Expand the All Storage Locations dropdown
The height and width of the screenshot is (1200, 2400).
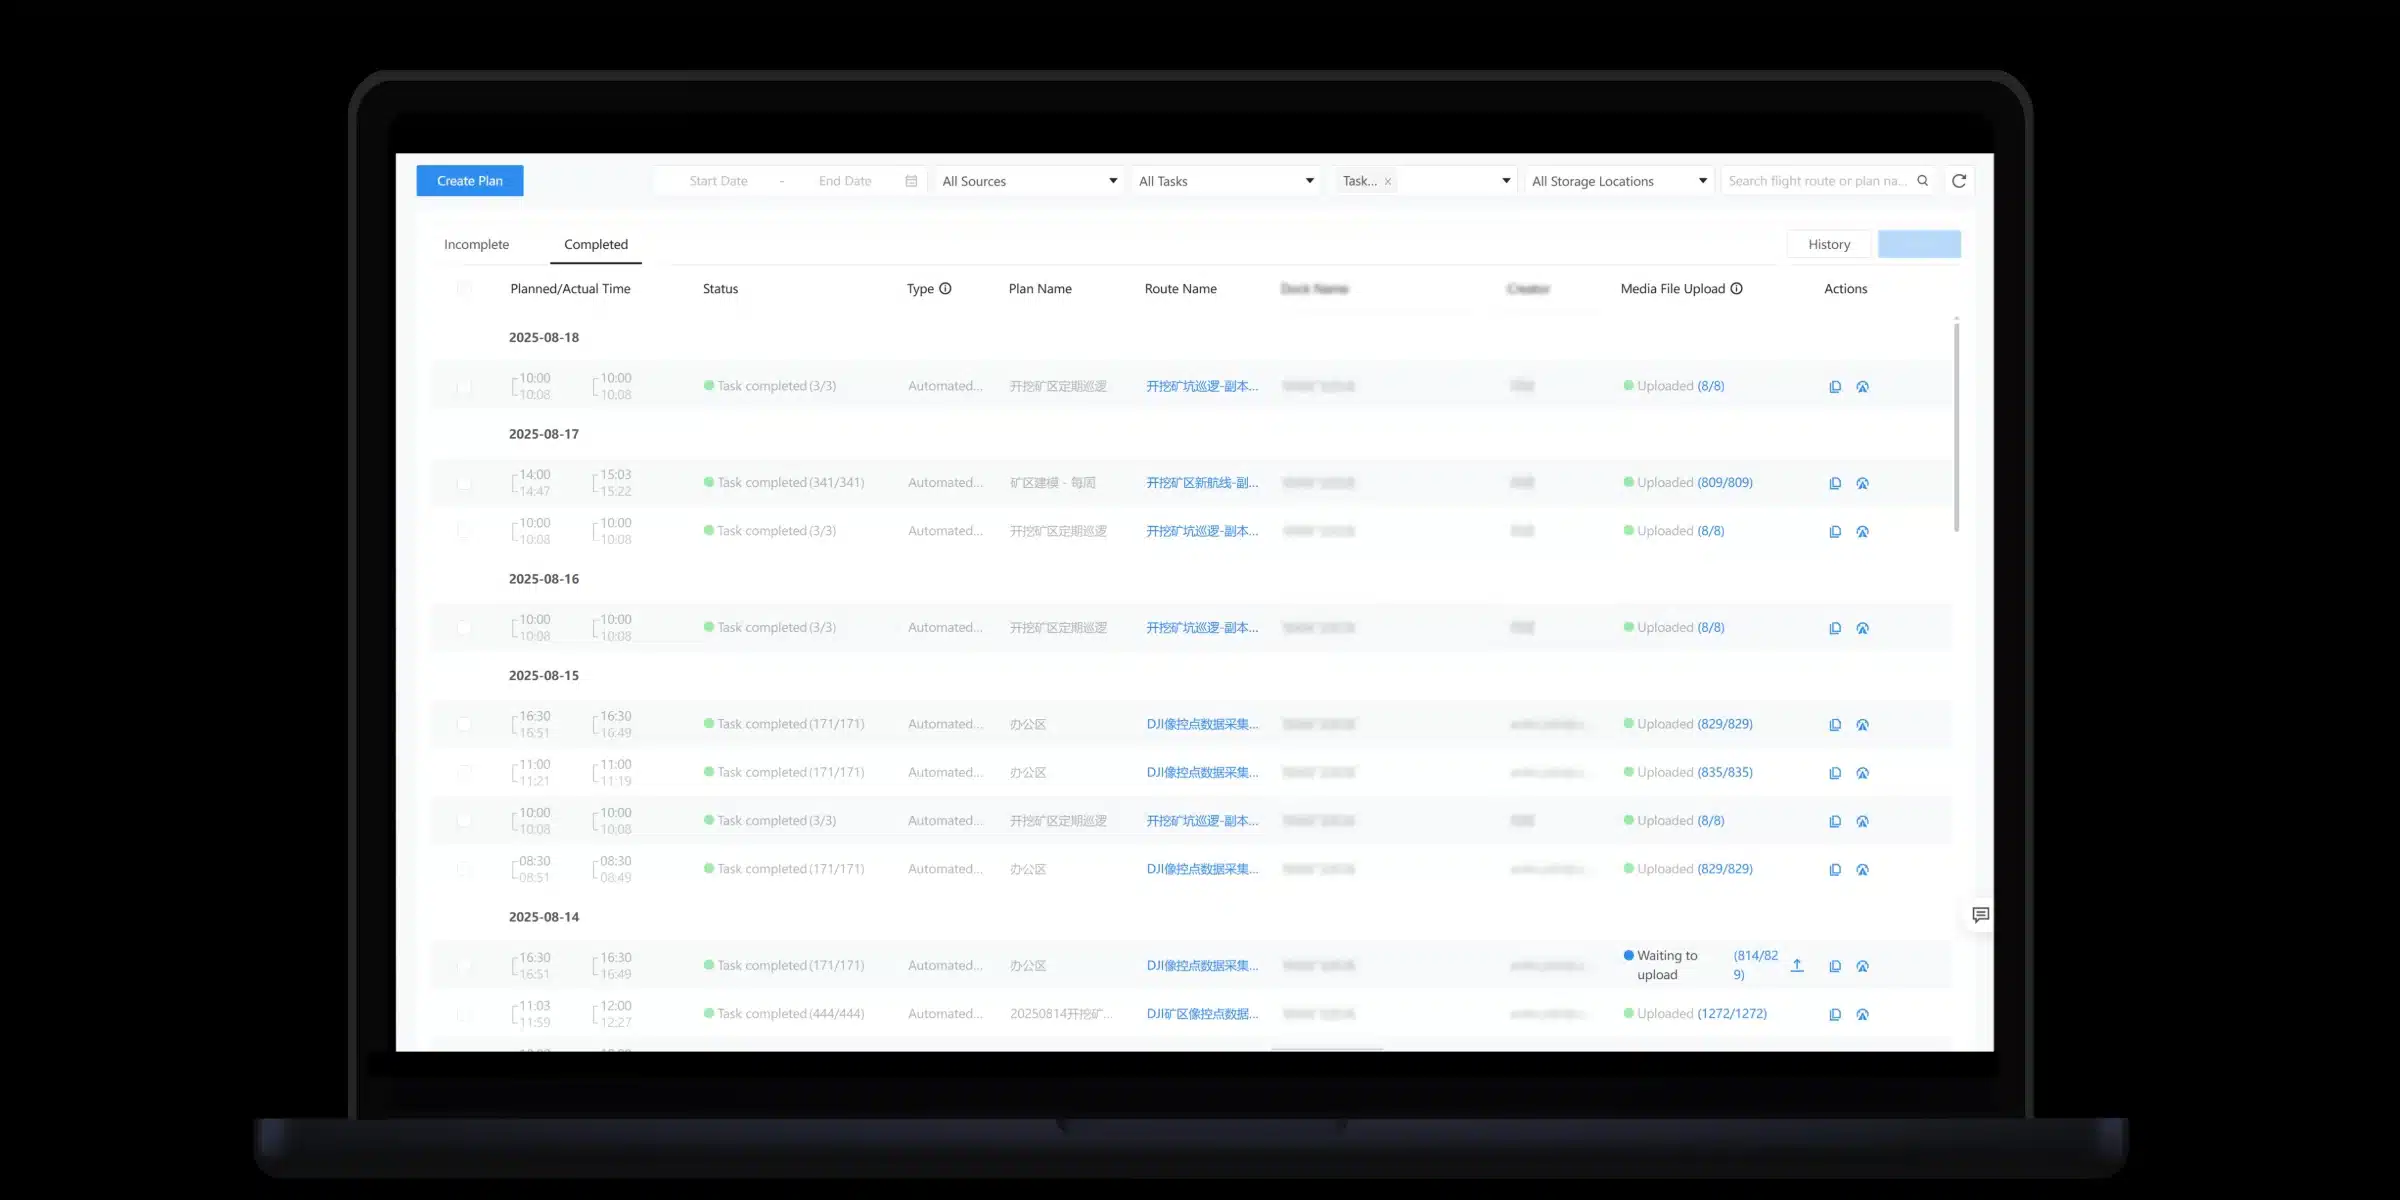click(x=1618, y=181)
